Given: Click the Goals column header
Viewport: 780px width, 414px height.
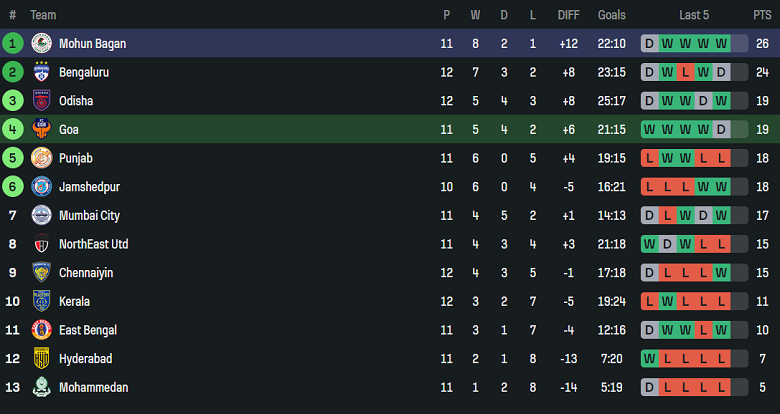Looking at the screenshot, I should (x=611, y=15).
